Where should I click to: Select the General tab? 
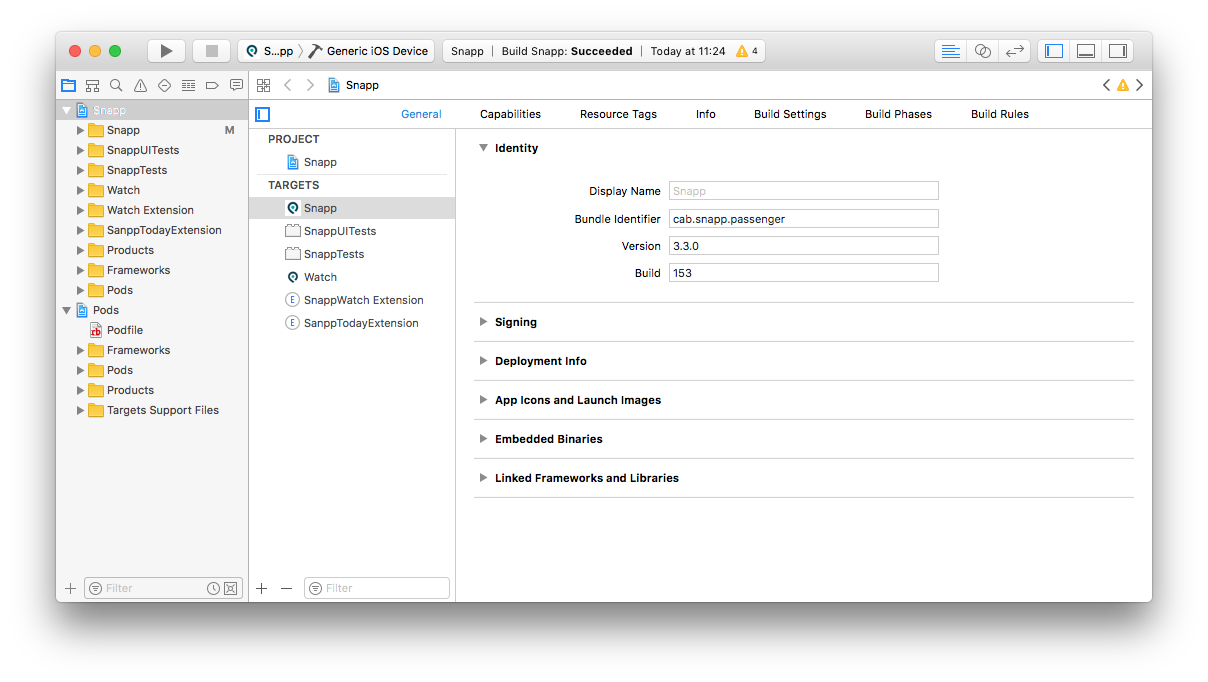pos(421,114)
